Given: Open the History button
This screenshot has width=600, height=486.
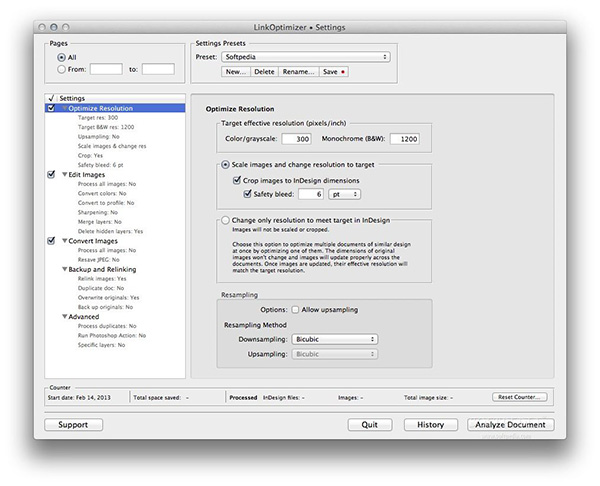Looking at the screenshot, I should click(430, 425).
